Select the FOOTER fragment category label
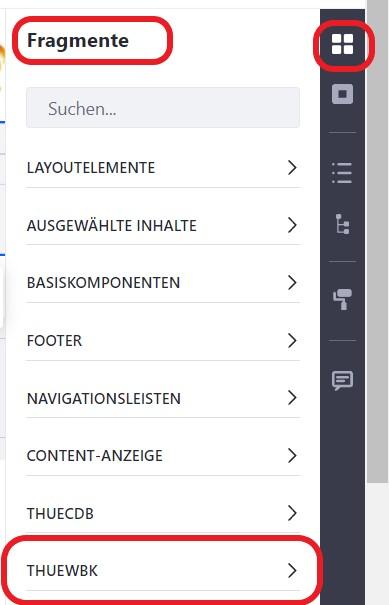This screenshot has height=605, width=389. click(x=54, y=341)
